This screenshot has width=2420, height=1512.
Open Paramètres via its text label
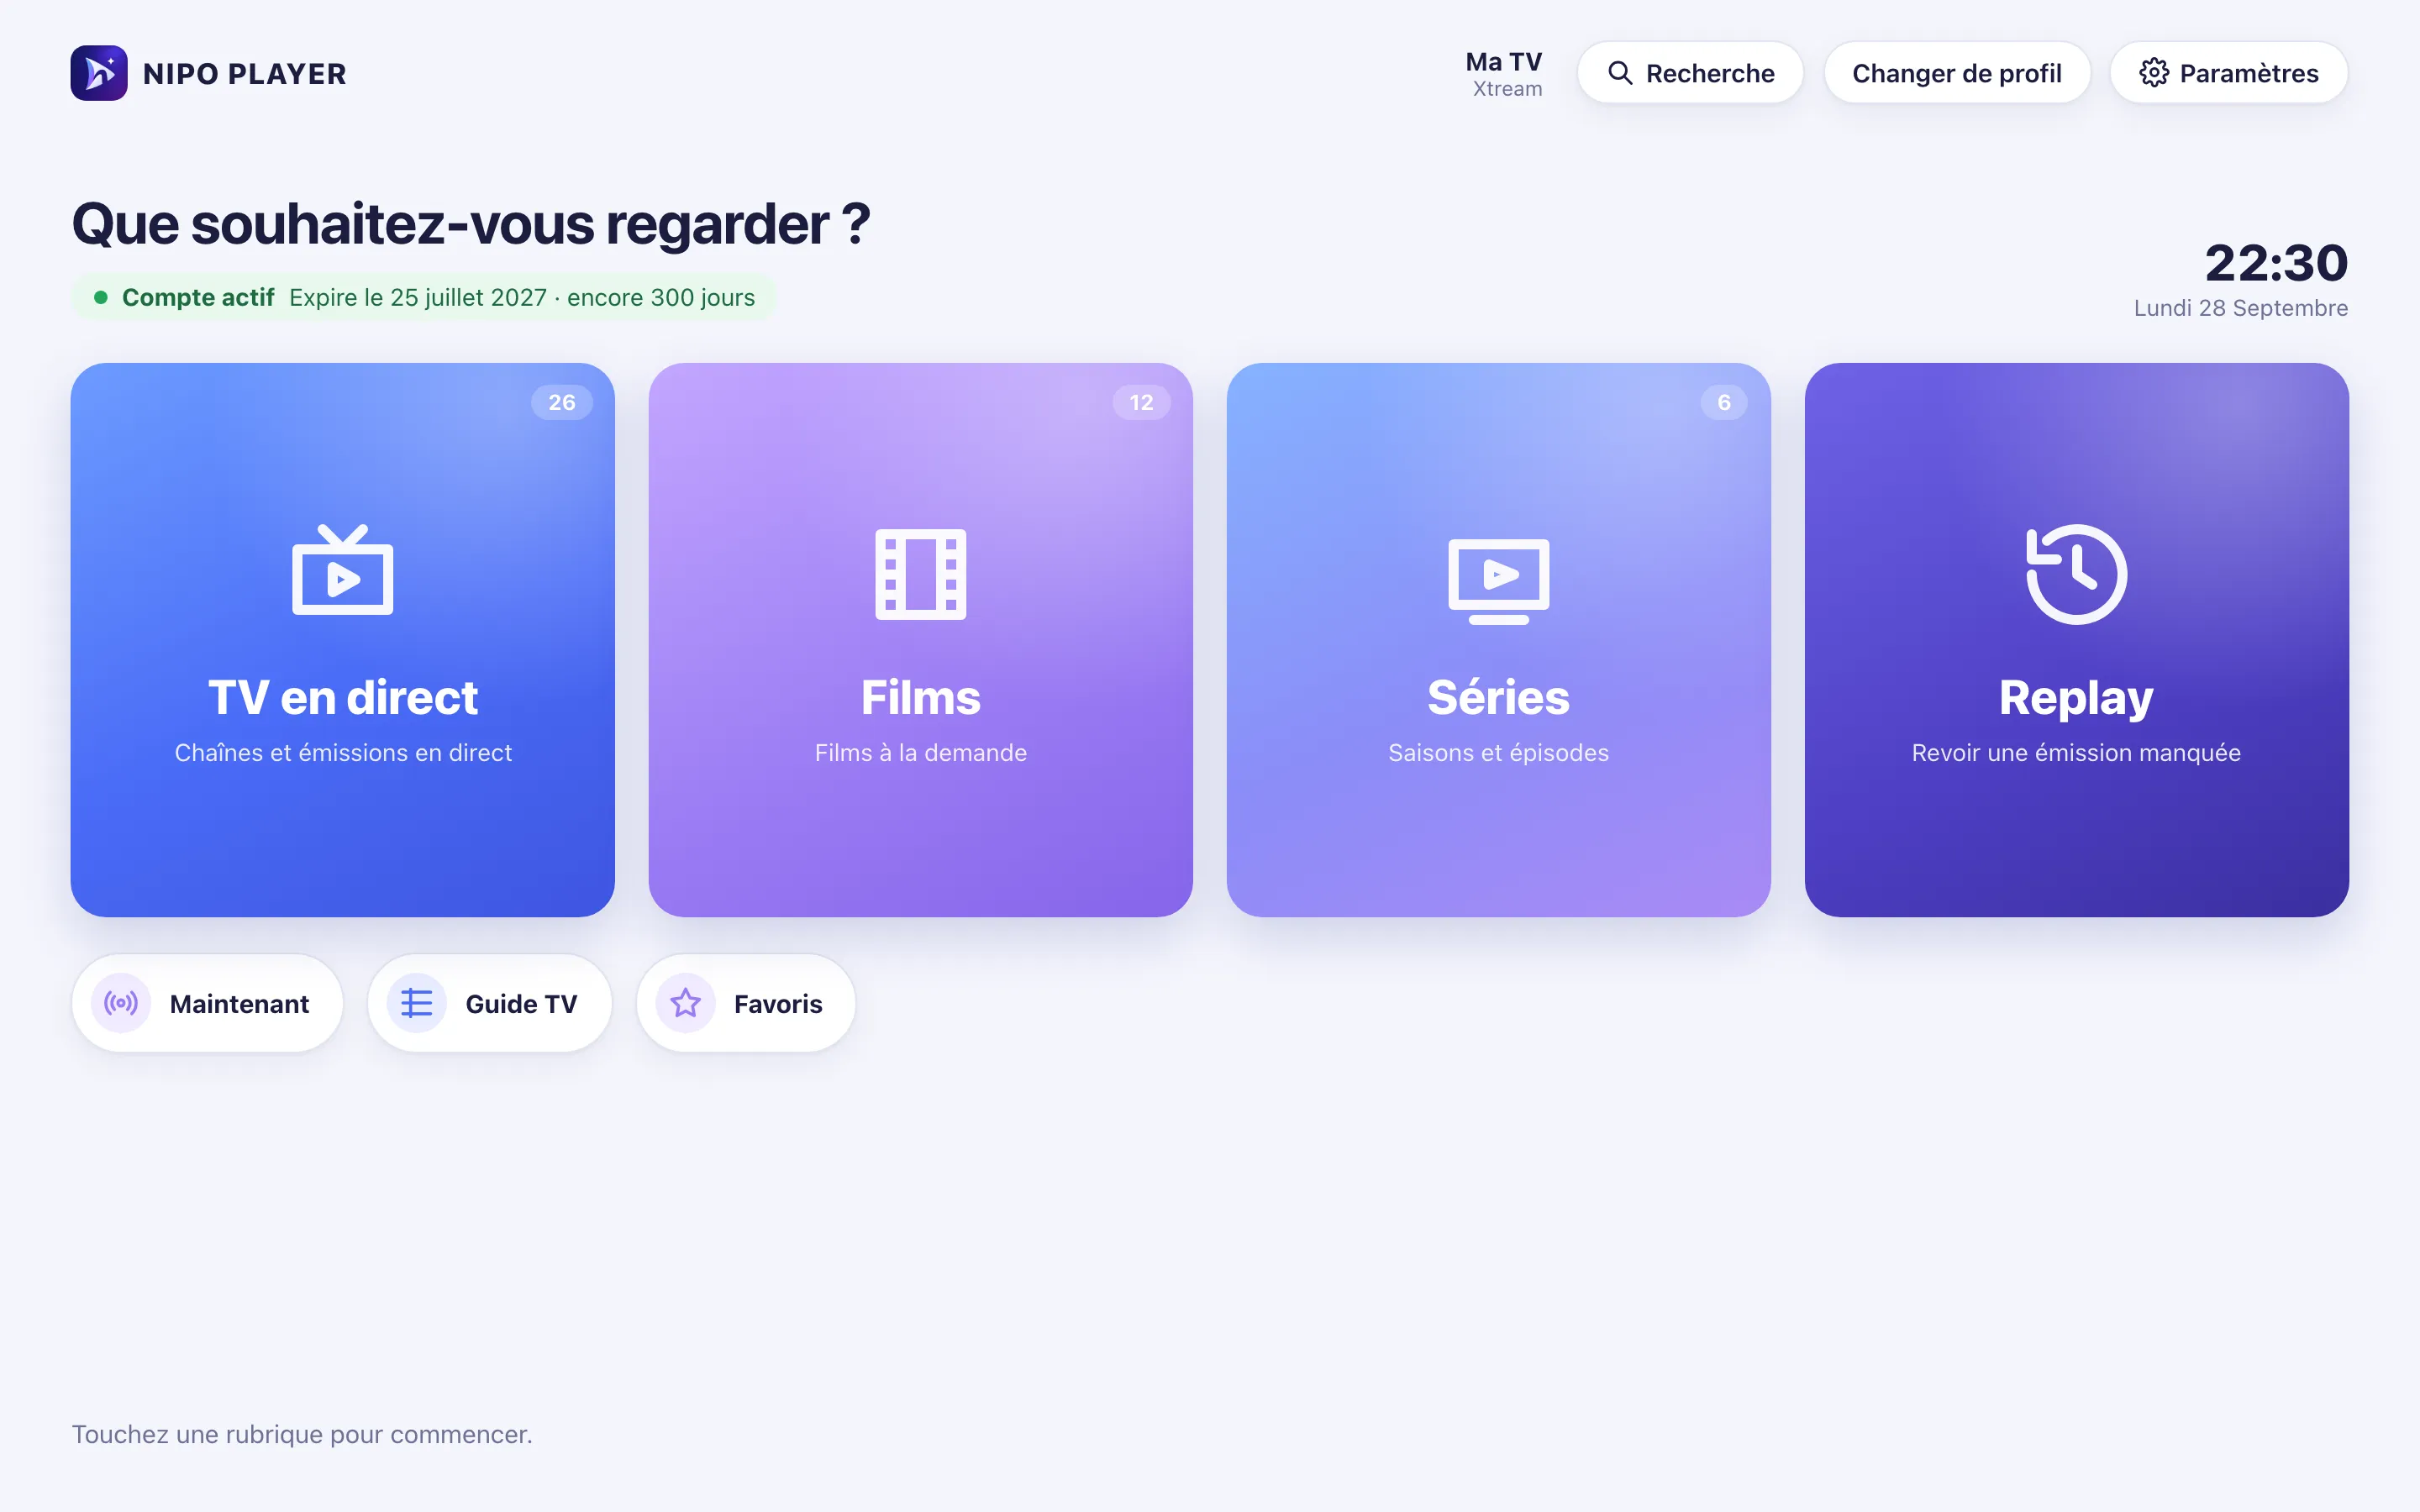[x=2249, y=74]
